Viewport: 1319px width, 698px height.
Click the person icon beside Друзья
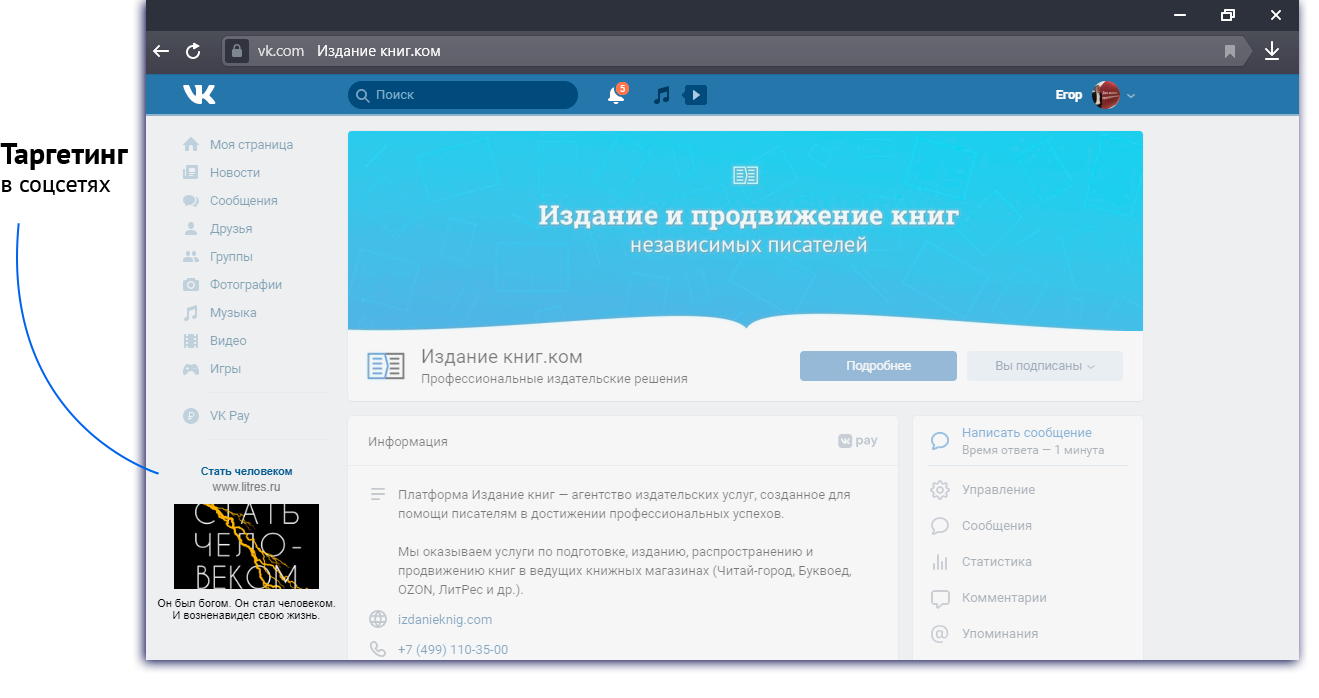191,229
